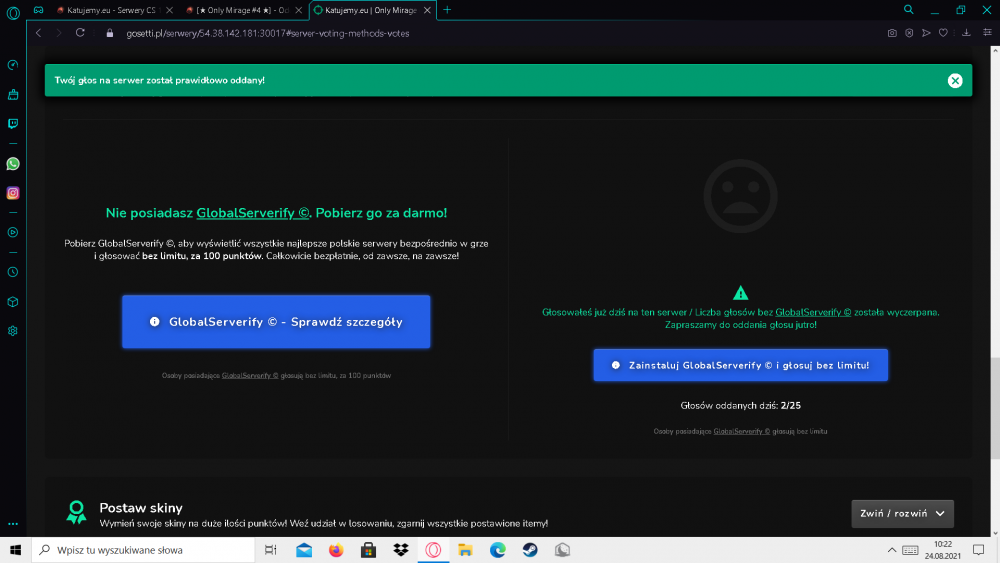This screenshot has width=1000, height=563.
Task: Open the player icon in the sidebar
Action: (x=13, y=233)
